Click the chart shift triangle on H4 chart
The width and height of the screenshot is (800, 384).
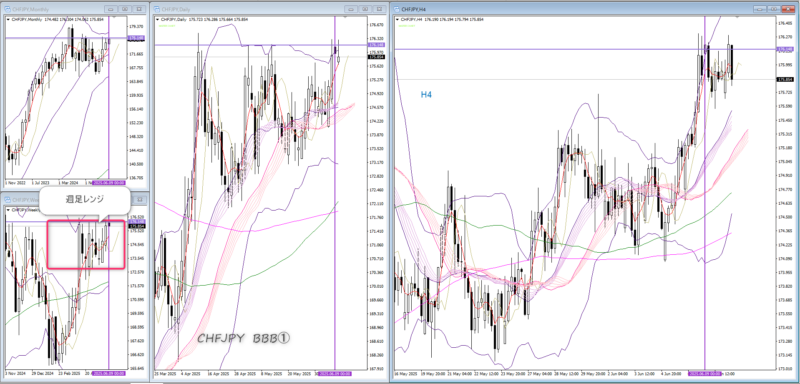coord(736,16)
